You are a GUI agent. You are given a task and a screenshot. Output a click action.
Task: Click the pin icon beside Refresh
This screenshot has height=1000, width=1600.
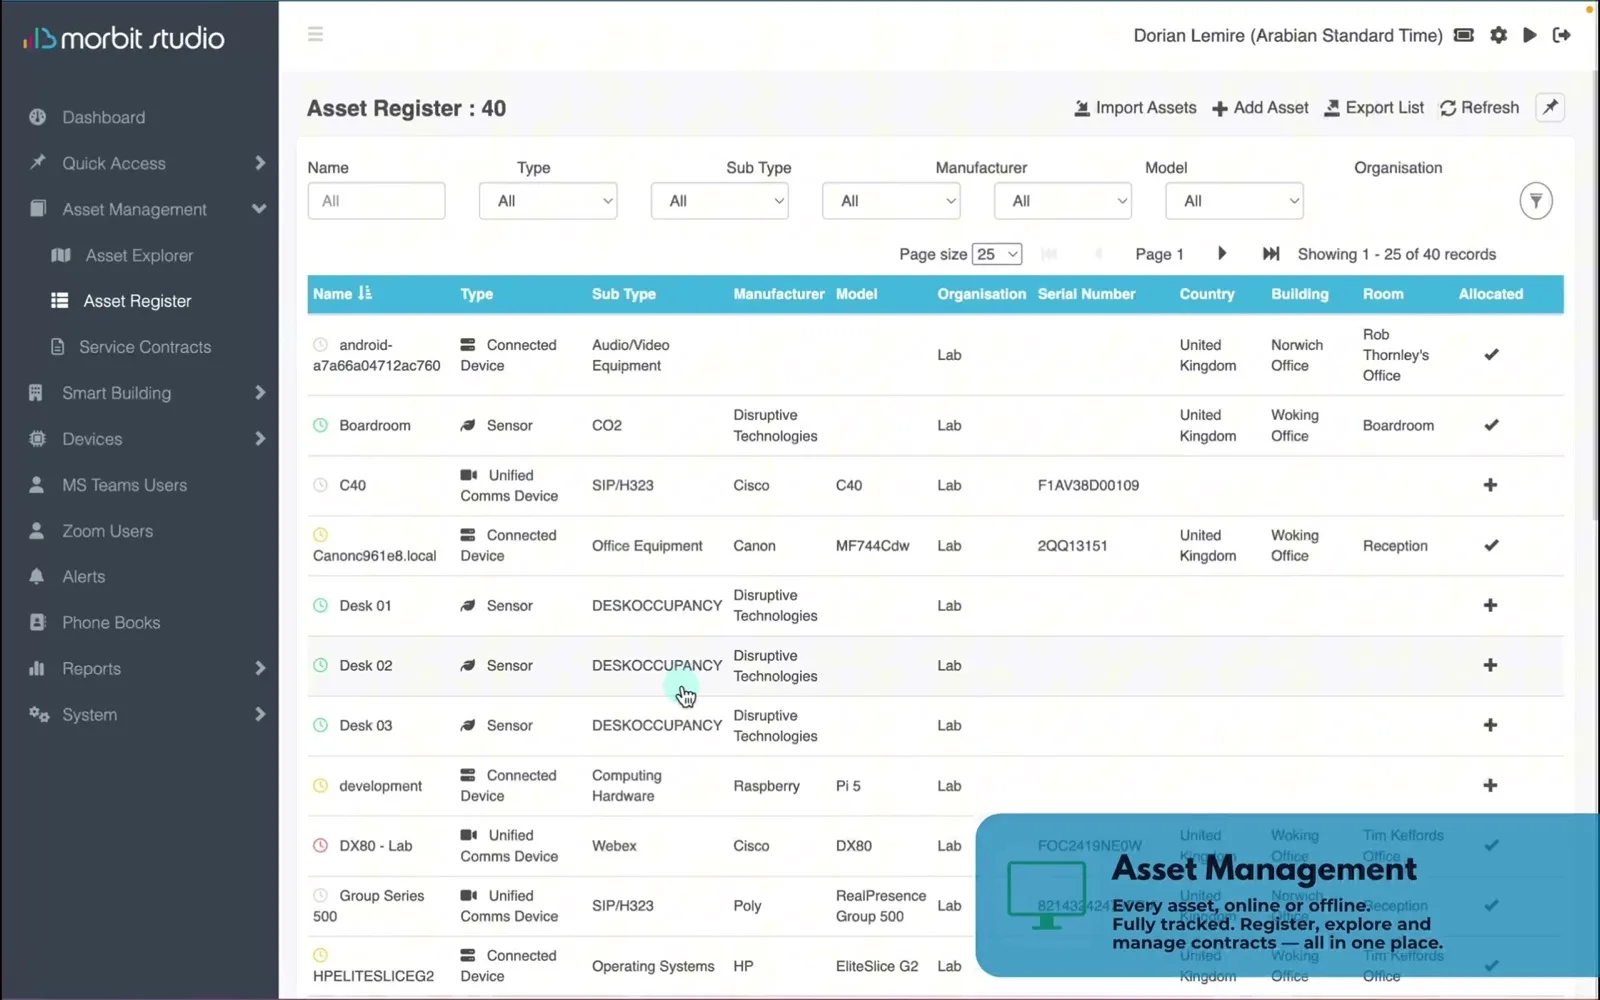[1550, 107]
